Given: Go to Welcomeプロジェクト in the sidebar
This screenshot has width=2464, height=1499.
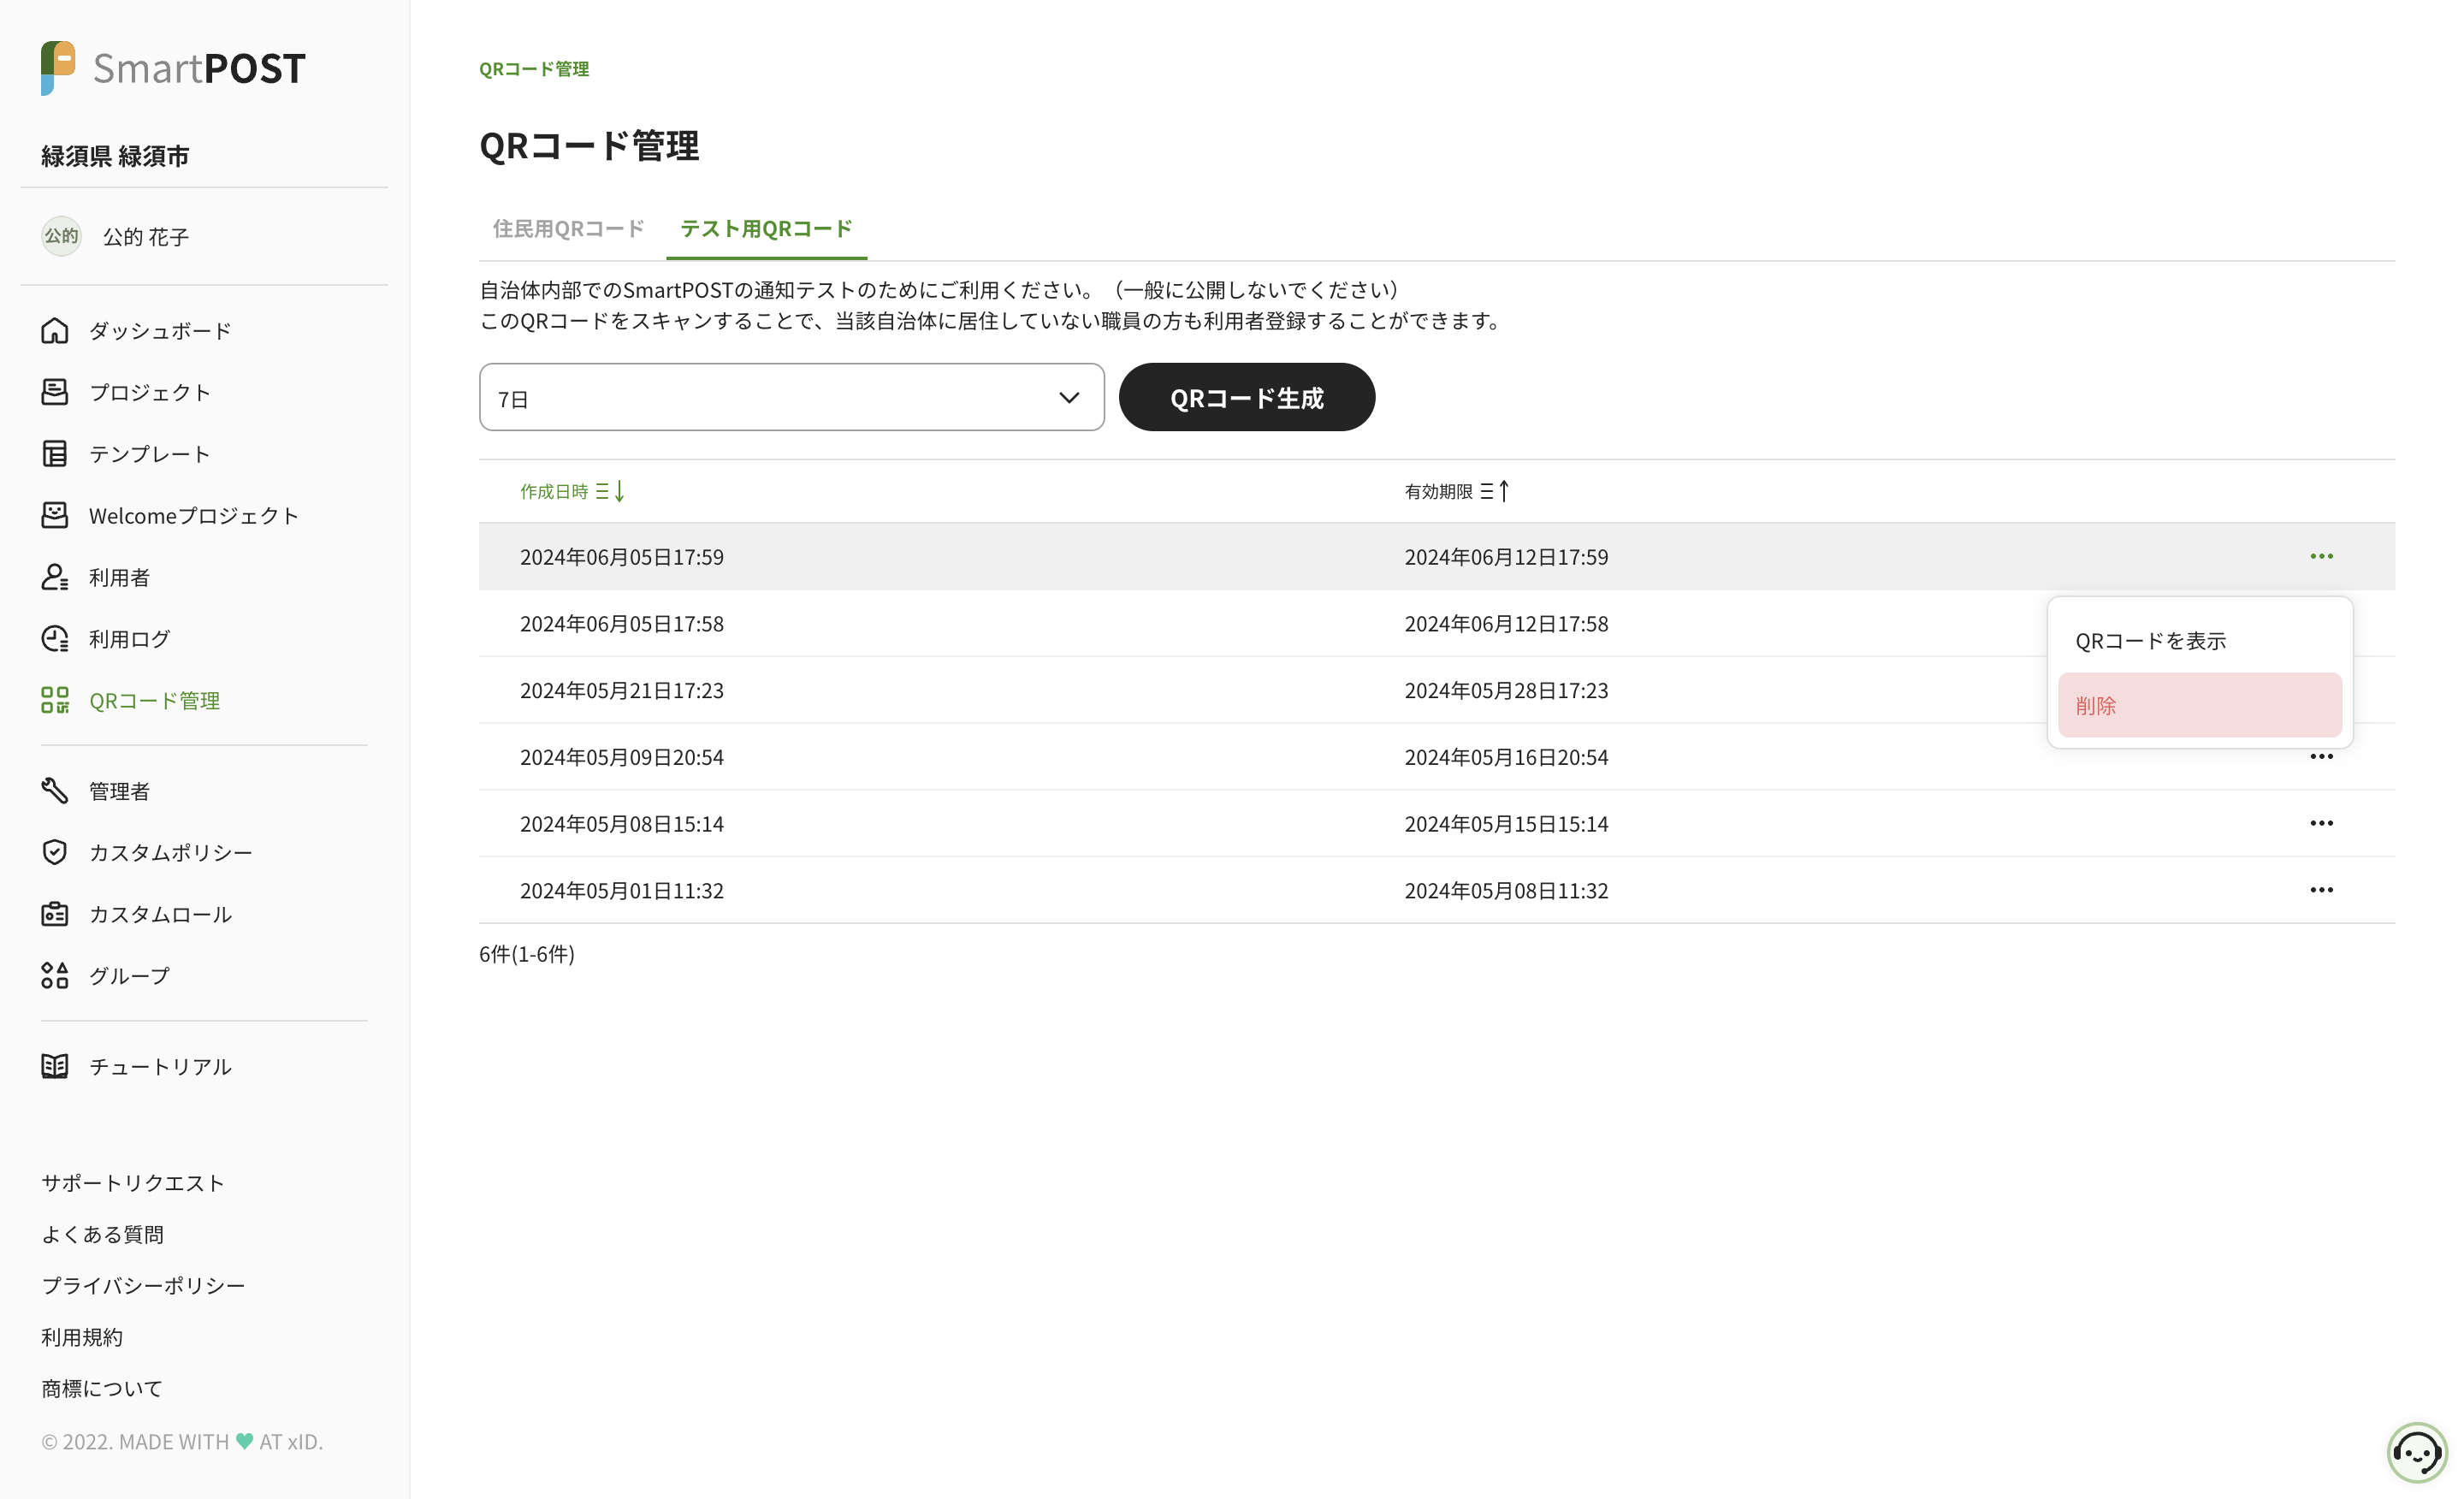Looking at the screenshot, I should pyautogui.click(x=194, y=515).
